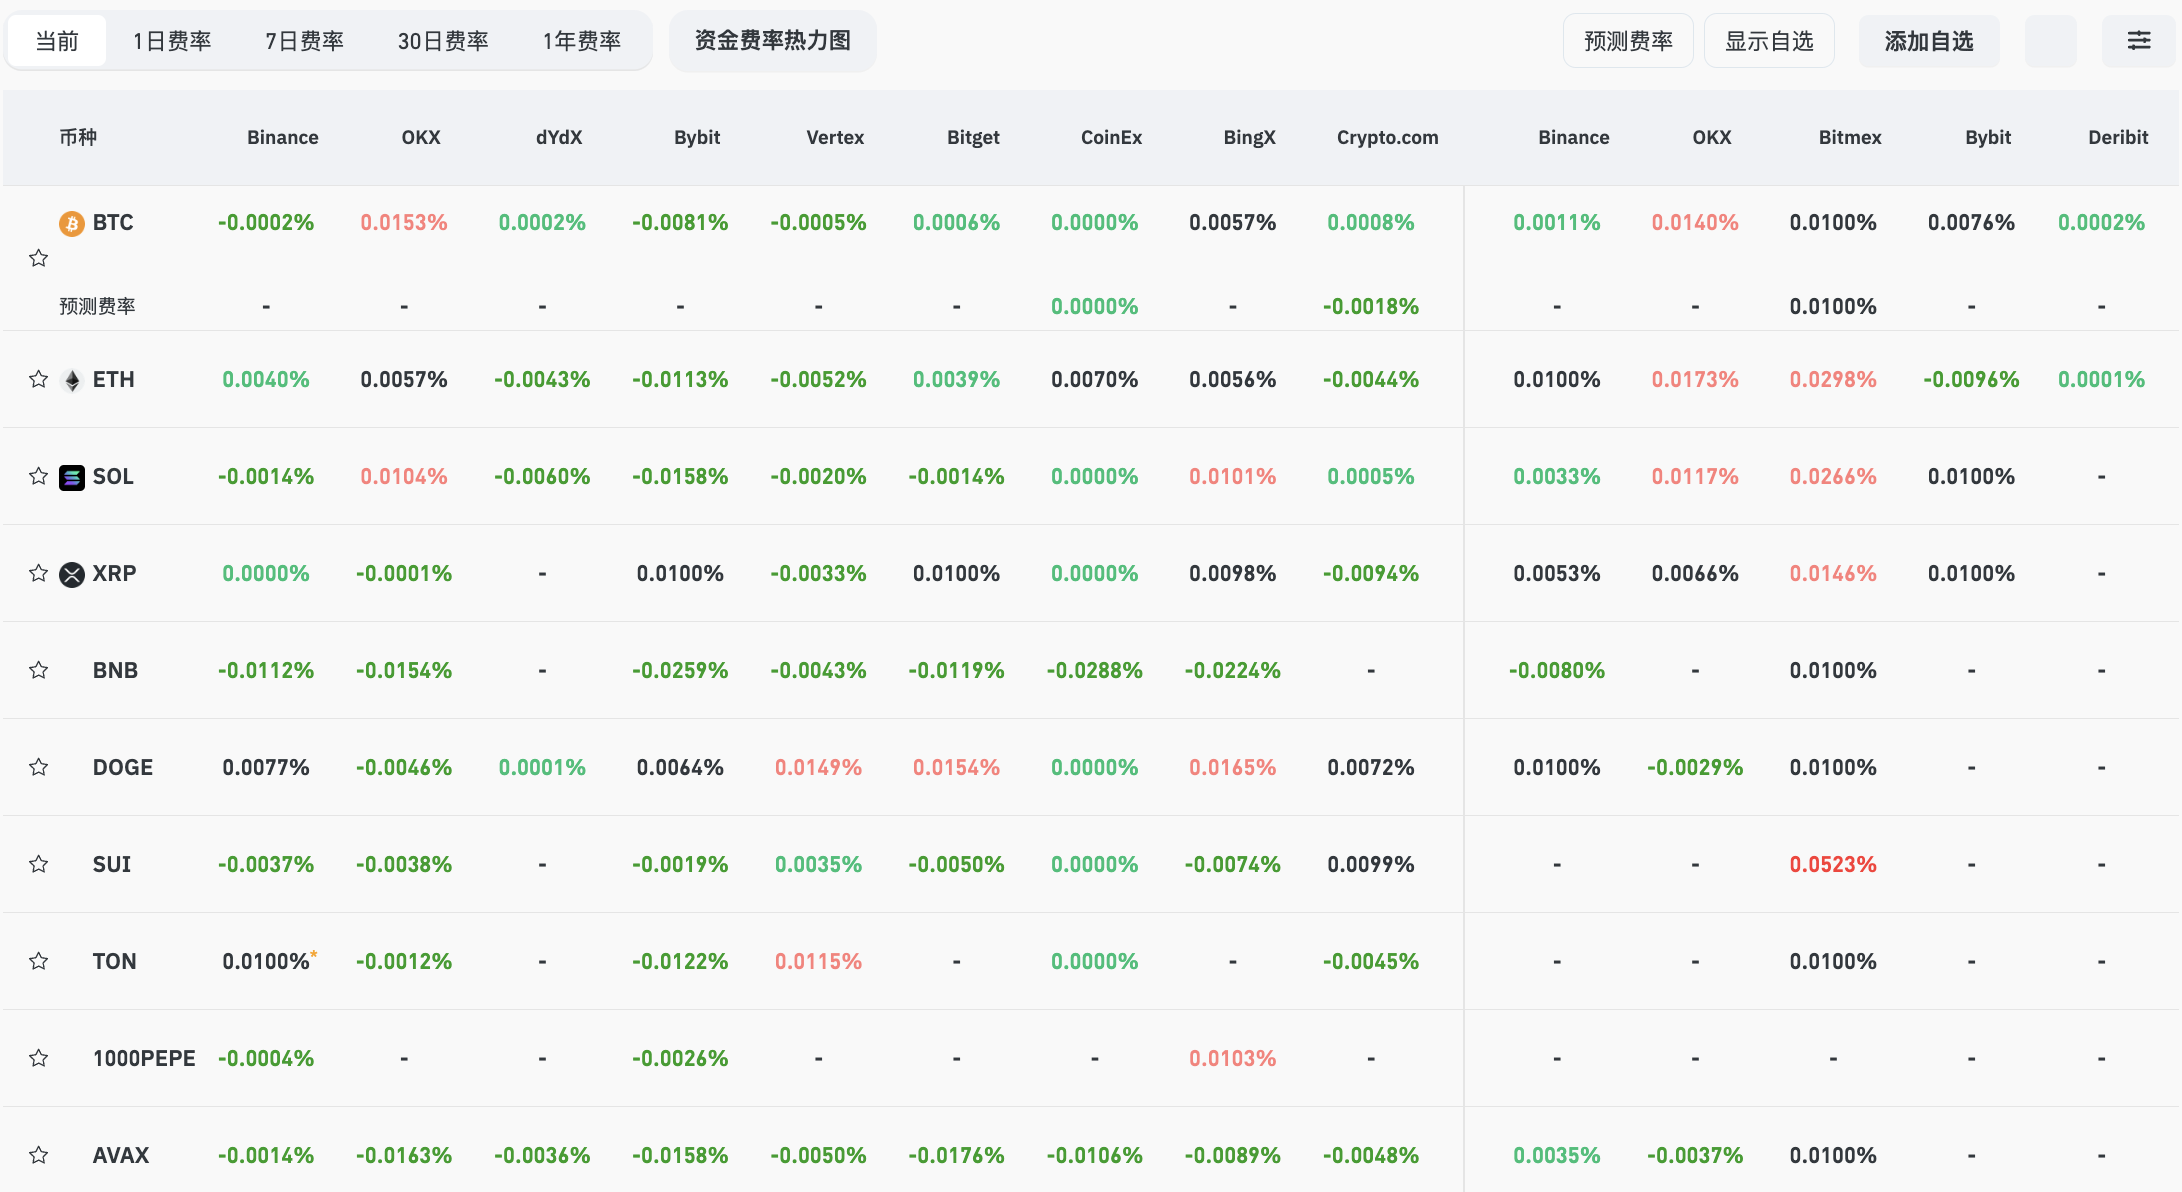Open the filter settings sliders icon
Viewport: 2182px width, 1192px height.
click(2138, 41)
